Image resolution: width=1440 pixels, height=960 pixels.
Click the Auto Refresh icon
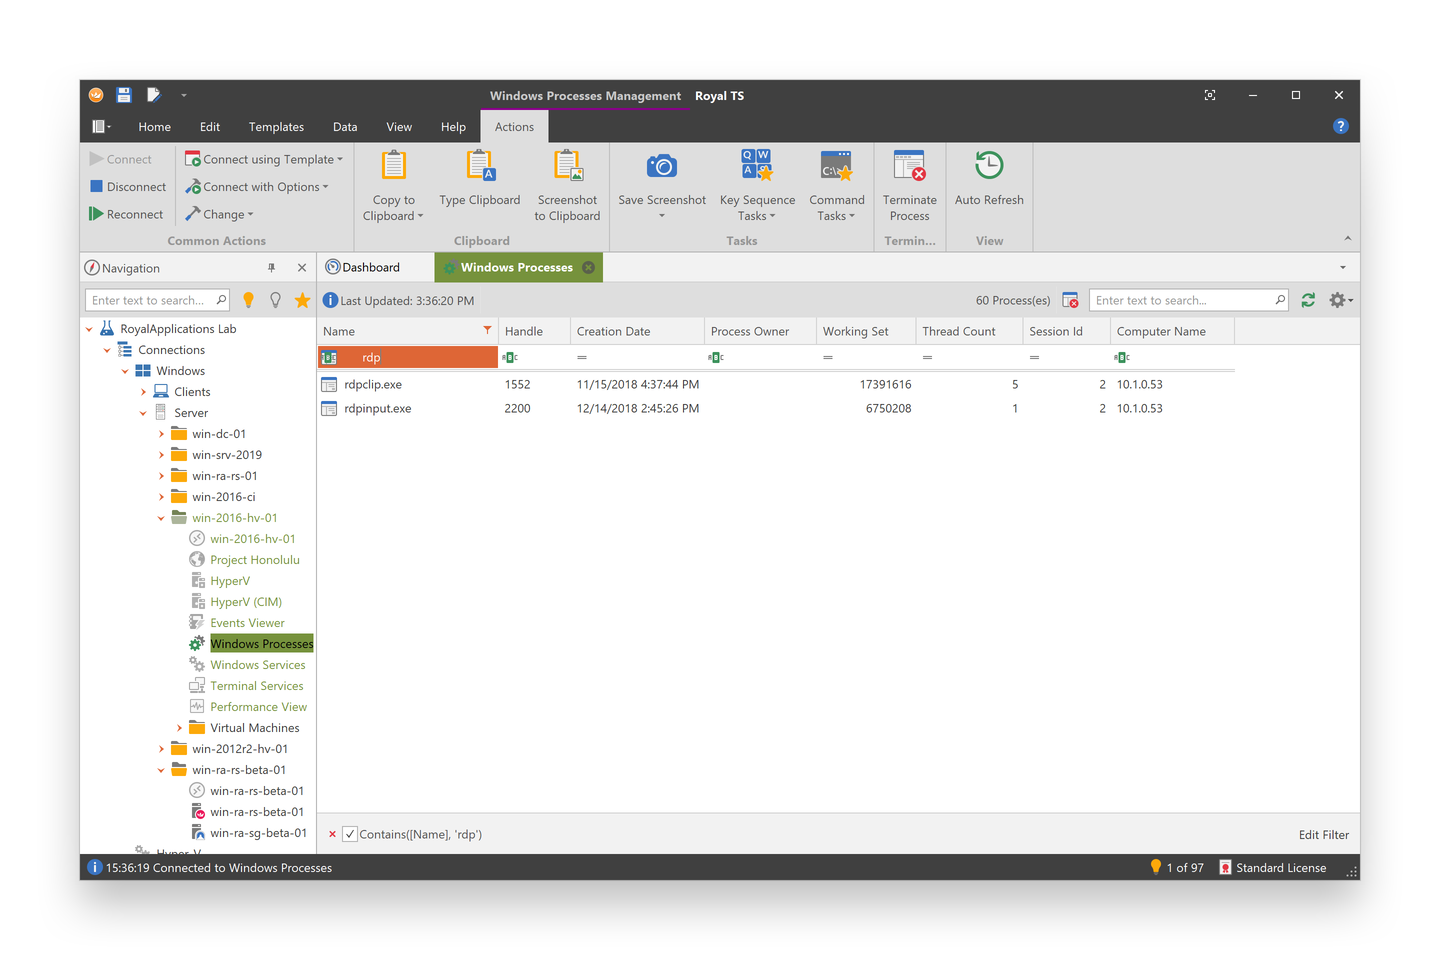tap(988, 167)
